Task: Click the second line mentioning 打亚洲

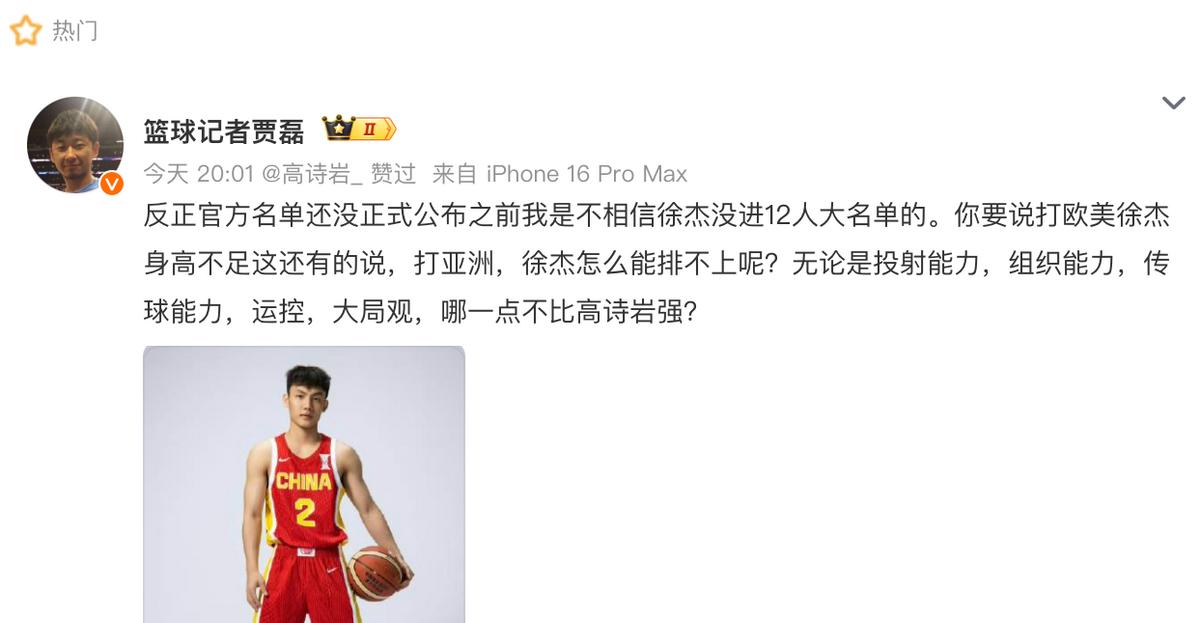Action: pyautogui.click(x=656, y=265)
